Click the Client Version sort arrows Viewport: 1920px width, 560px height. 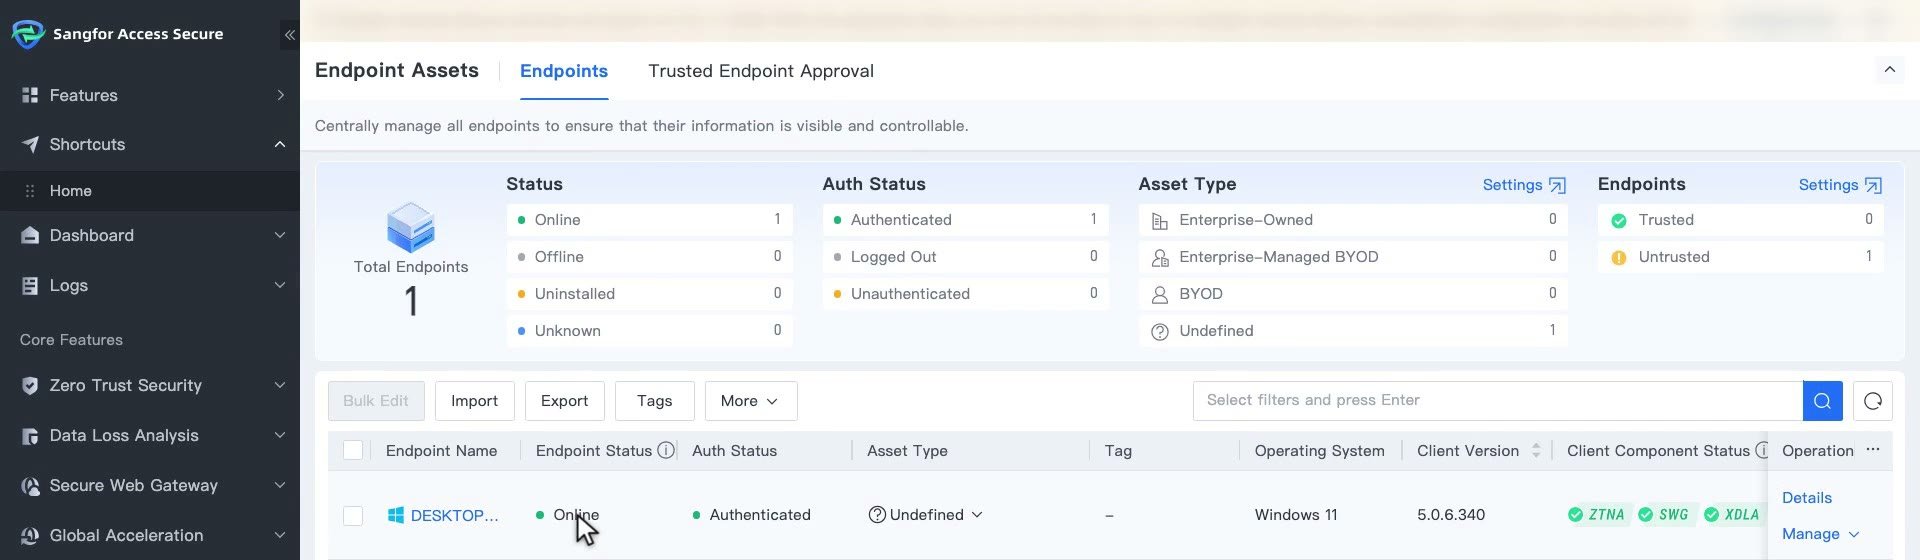[x=1536, y=450]
